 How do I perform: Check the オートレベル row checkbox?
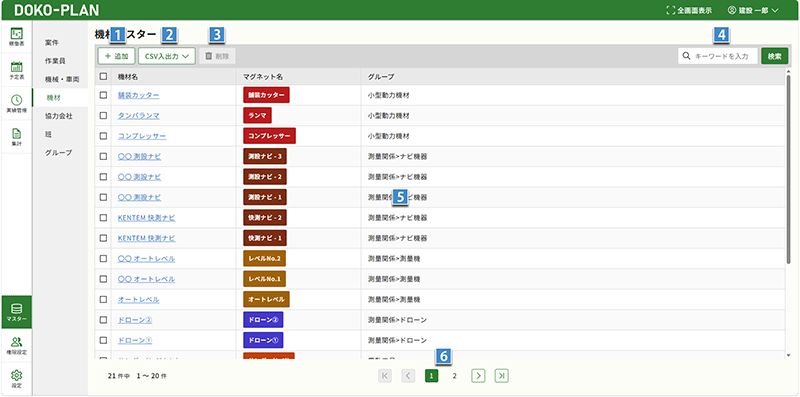coord(104,300)
